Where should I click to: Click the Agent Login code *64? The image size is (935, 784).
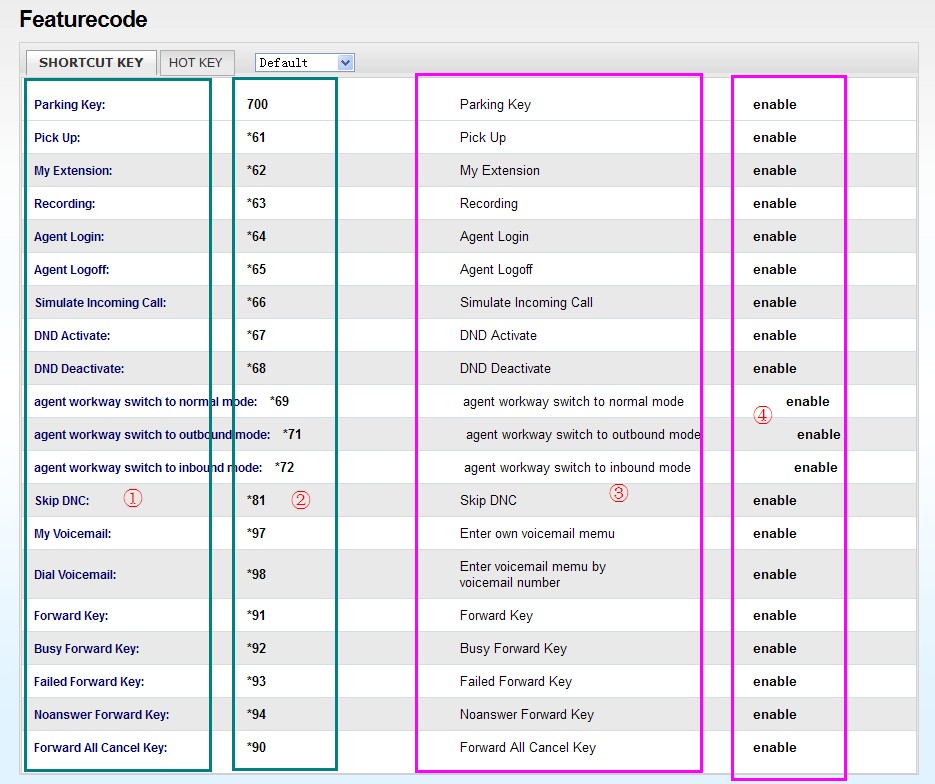point(256,236)
